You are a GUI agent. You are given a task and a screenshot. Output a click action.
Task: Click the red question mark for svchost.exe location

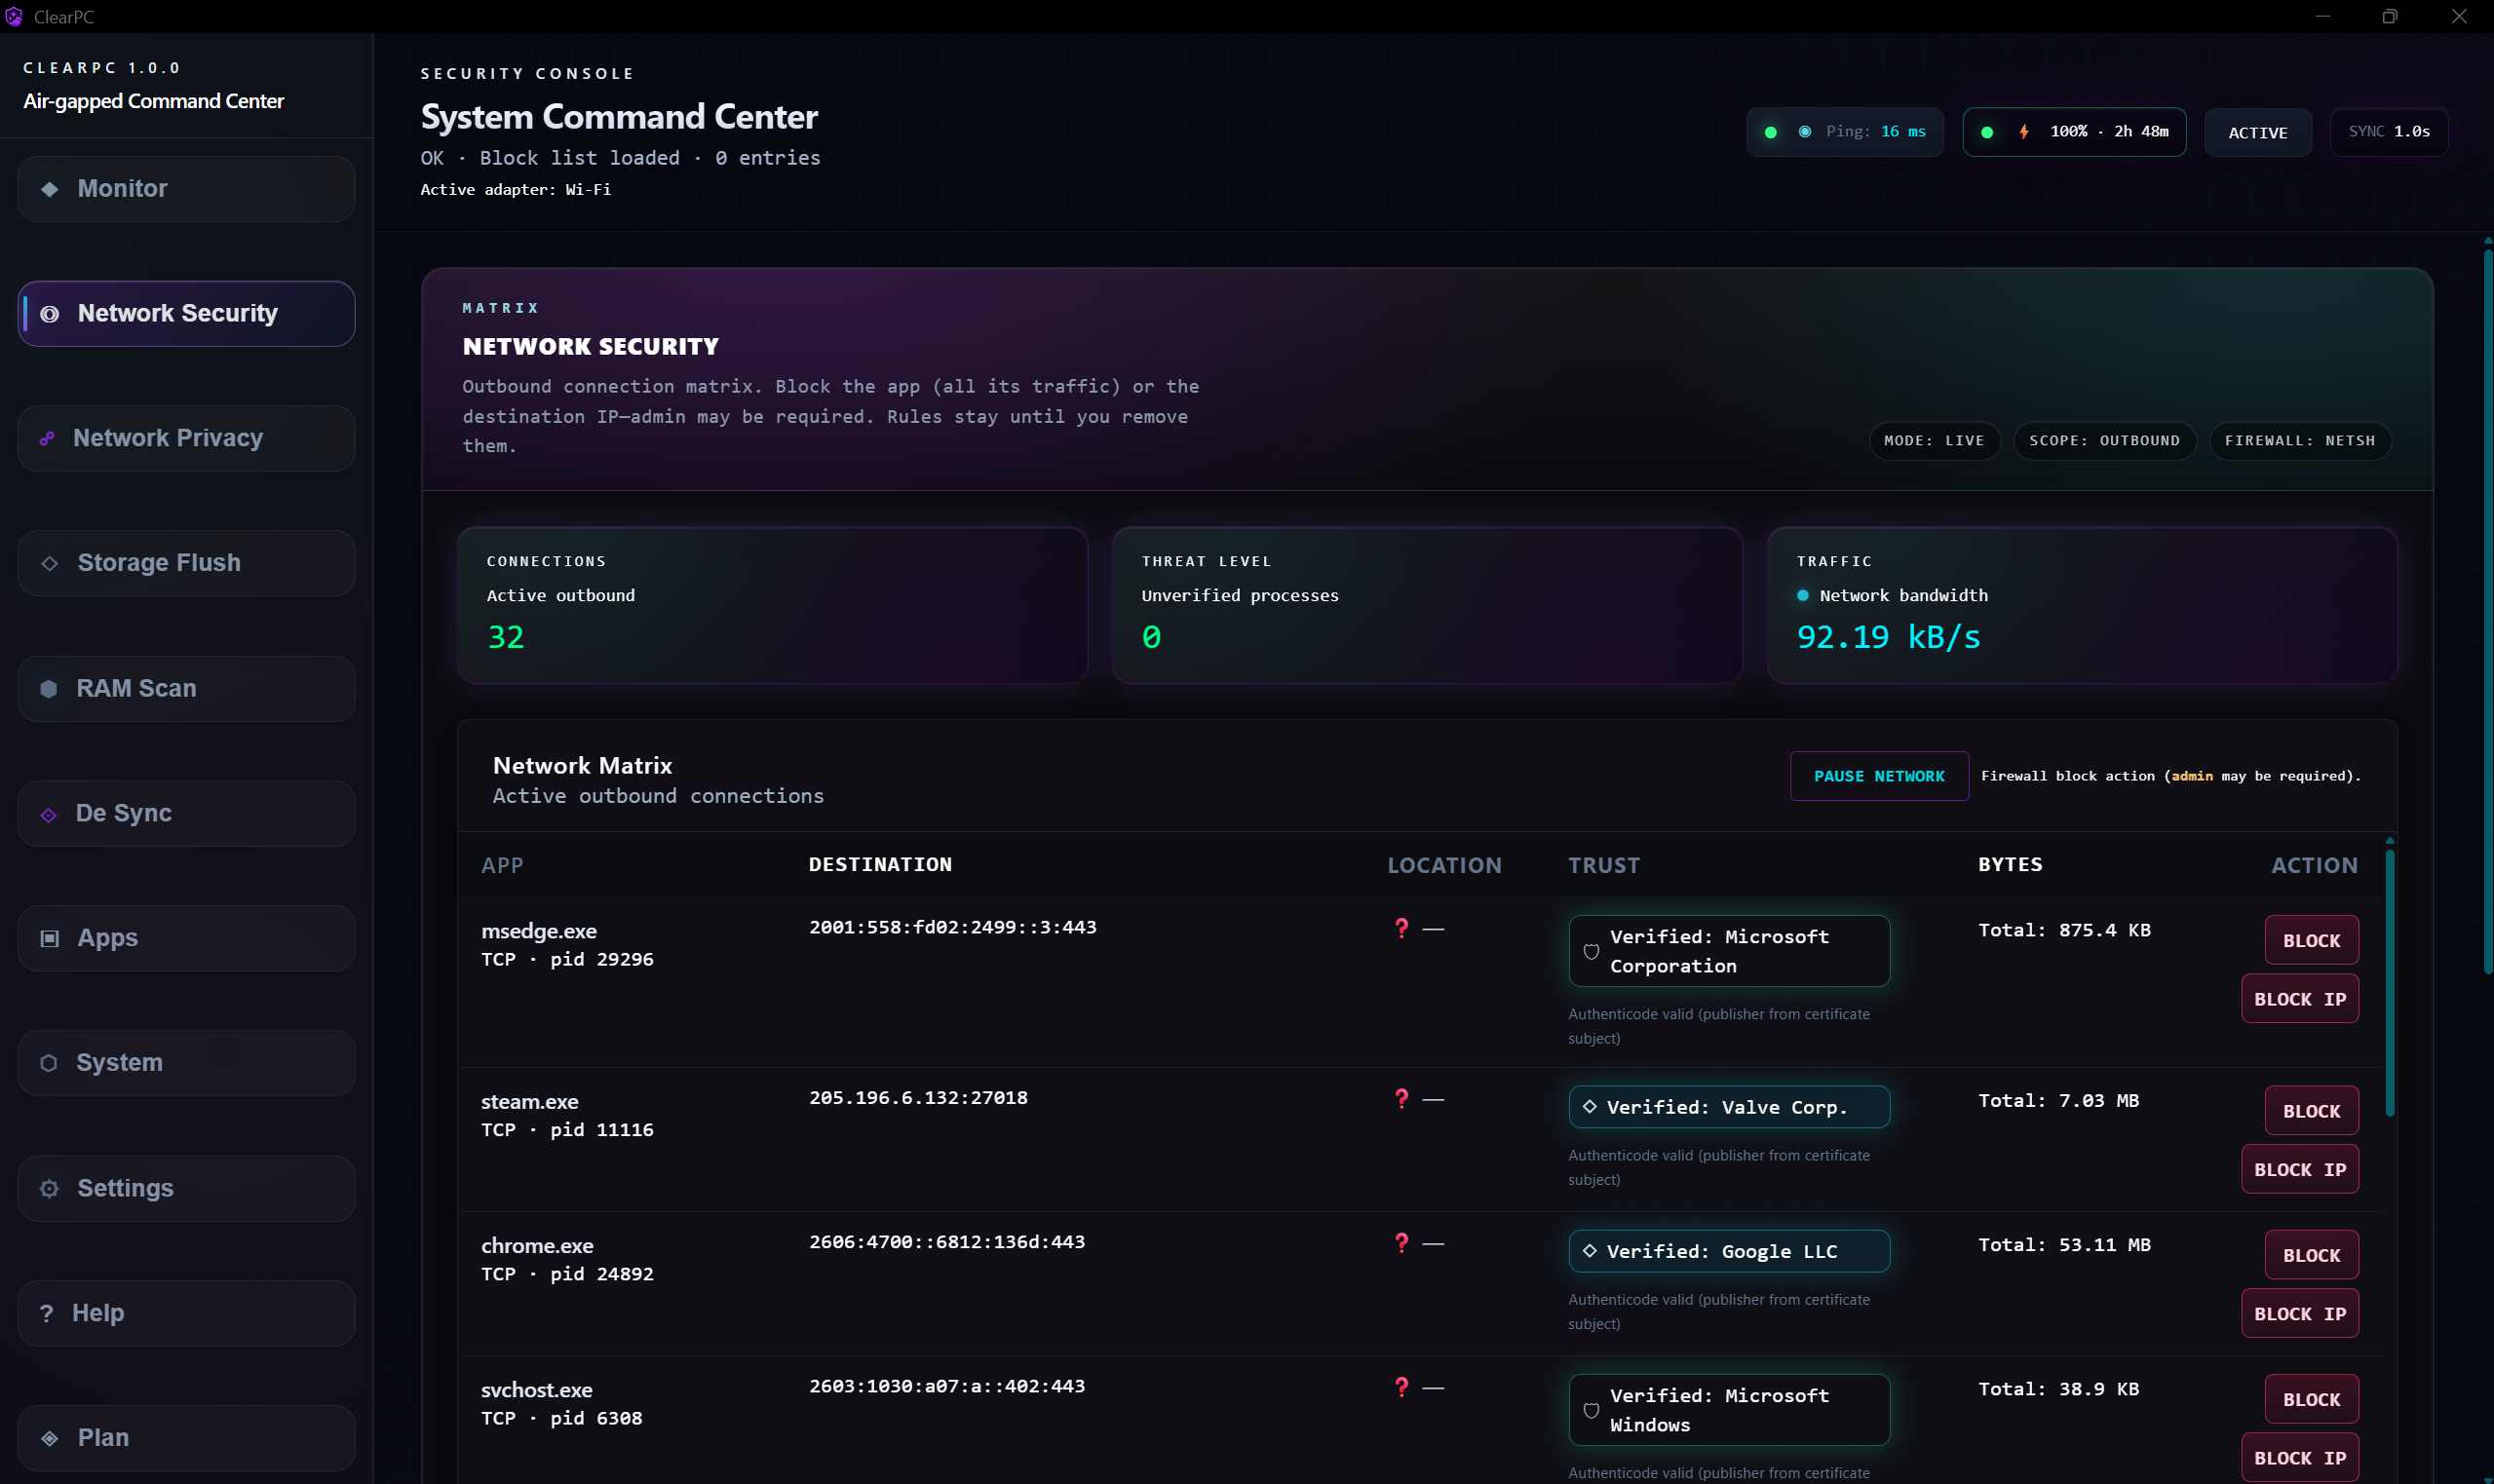click(1402, 1387)
